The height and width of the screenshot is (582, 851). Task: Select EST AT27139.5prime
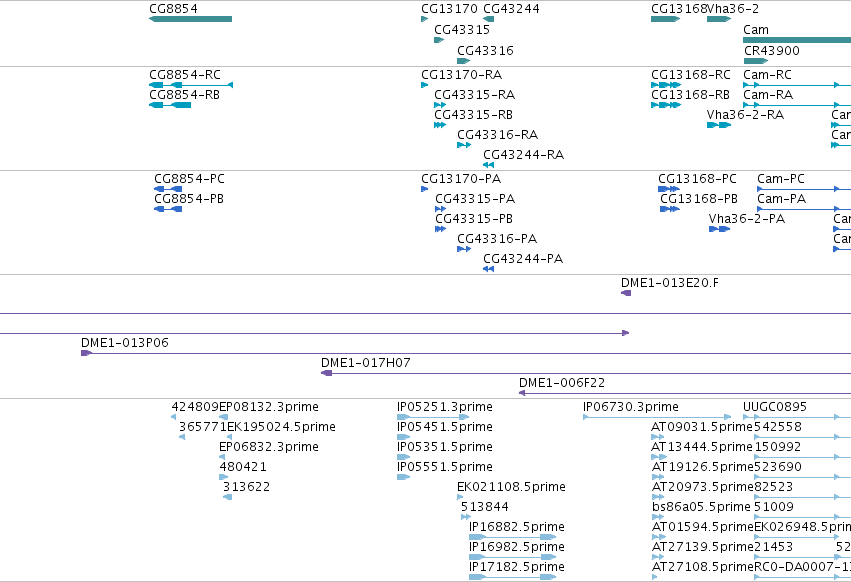(658, 558)
